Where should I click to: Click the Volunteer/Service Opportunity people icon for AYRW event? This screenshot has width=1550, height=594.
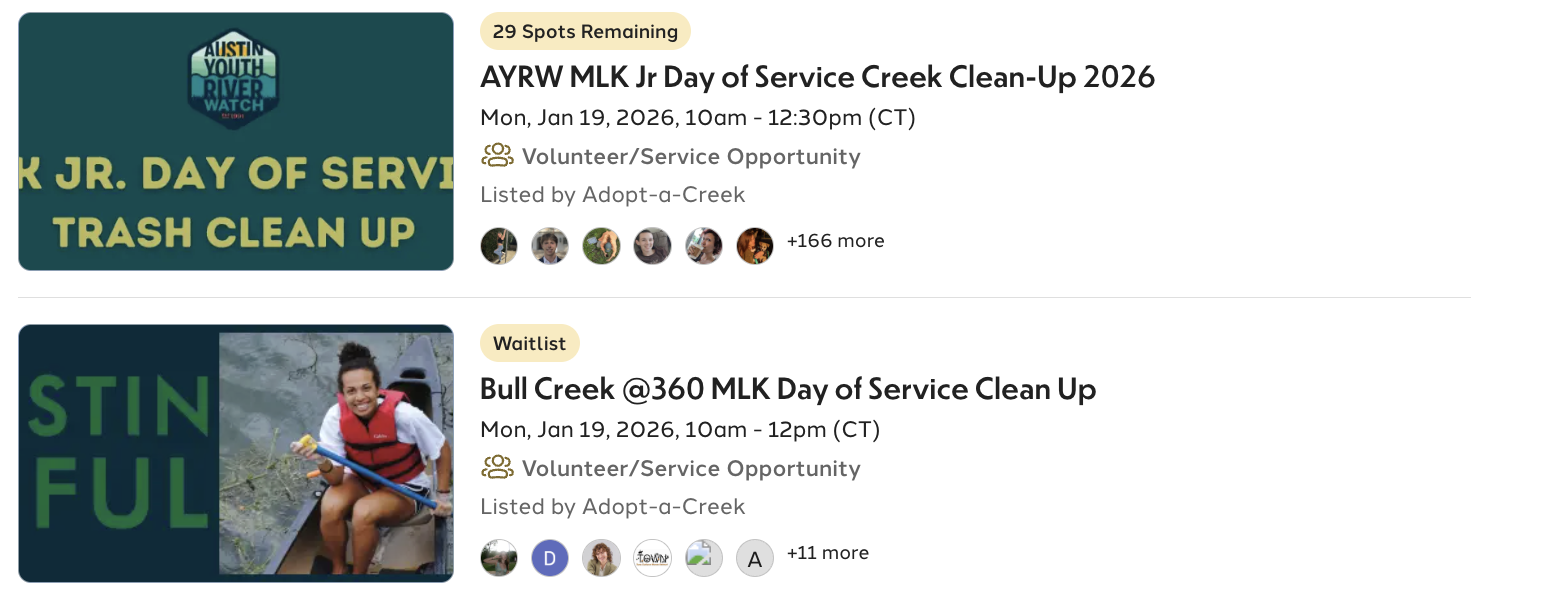(x=495, y=155)
